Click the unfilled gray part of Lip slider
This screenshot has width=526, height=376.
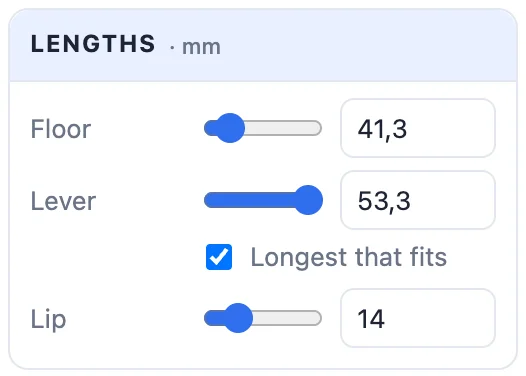[287, 318]
